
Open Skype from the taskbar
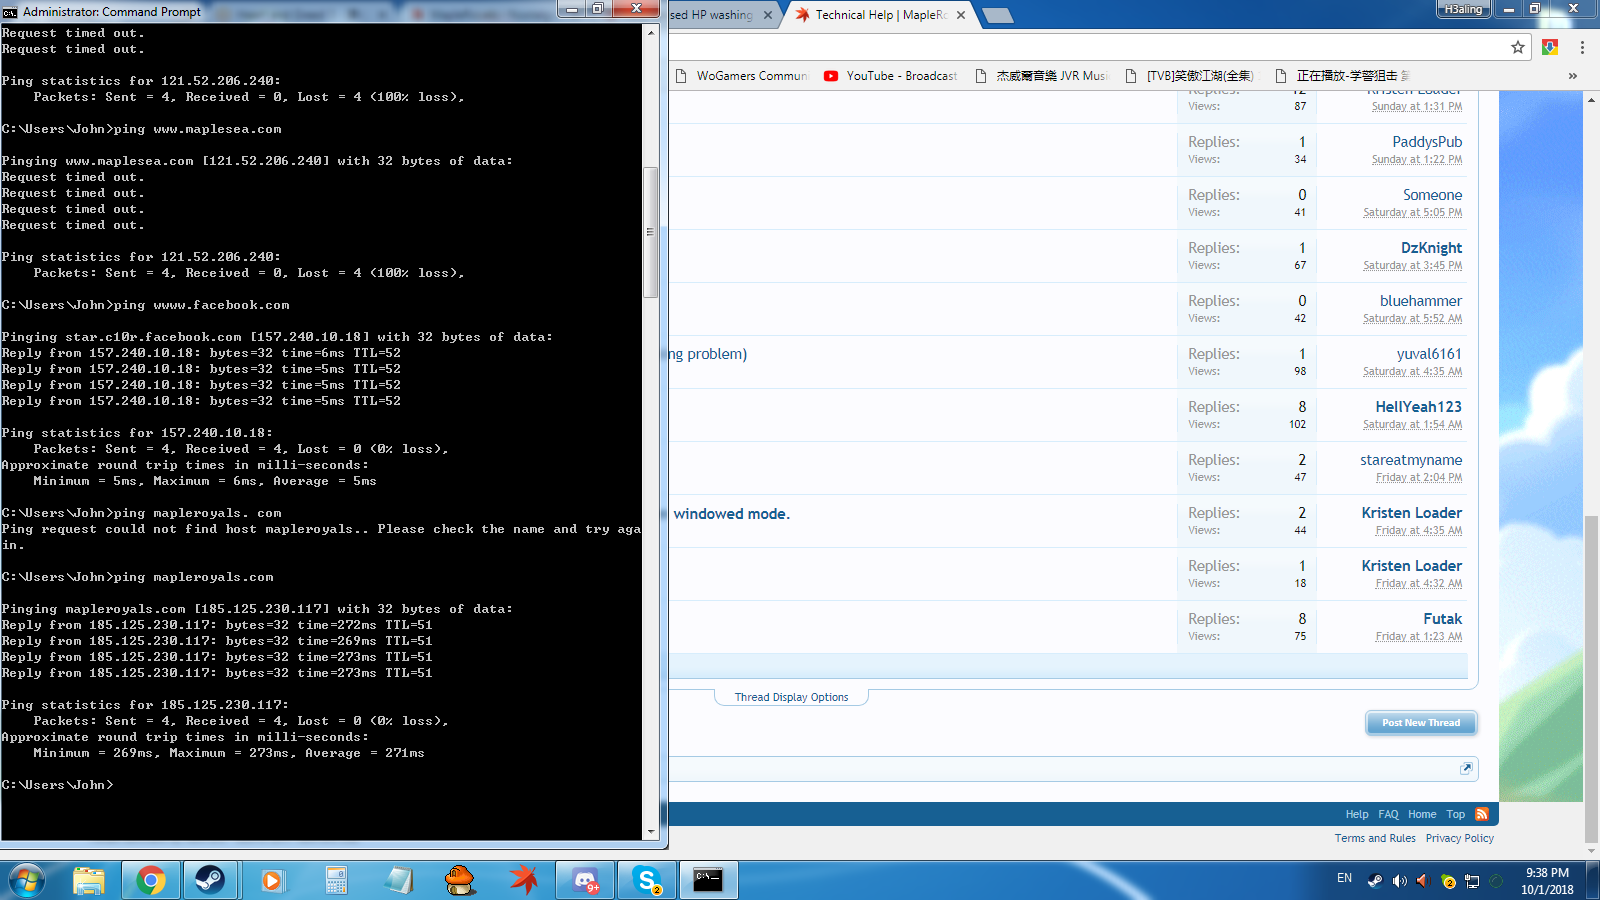(647, 880)
